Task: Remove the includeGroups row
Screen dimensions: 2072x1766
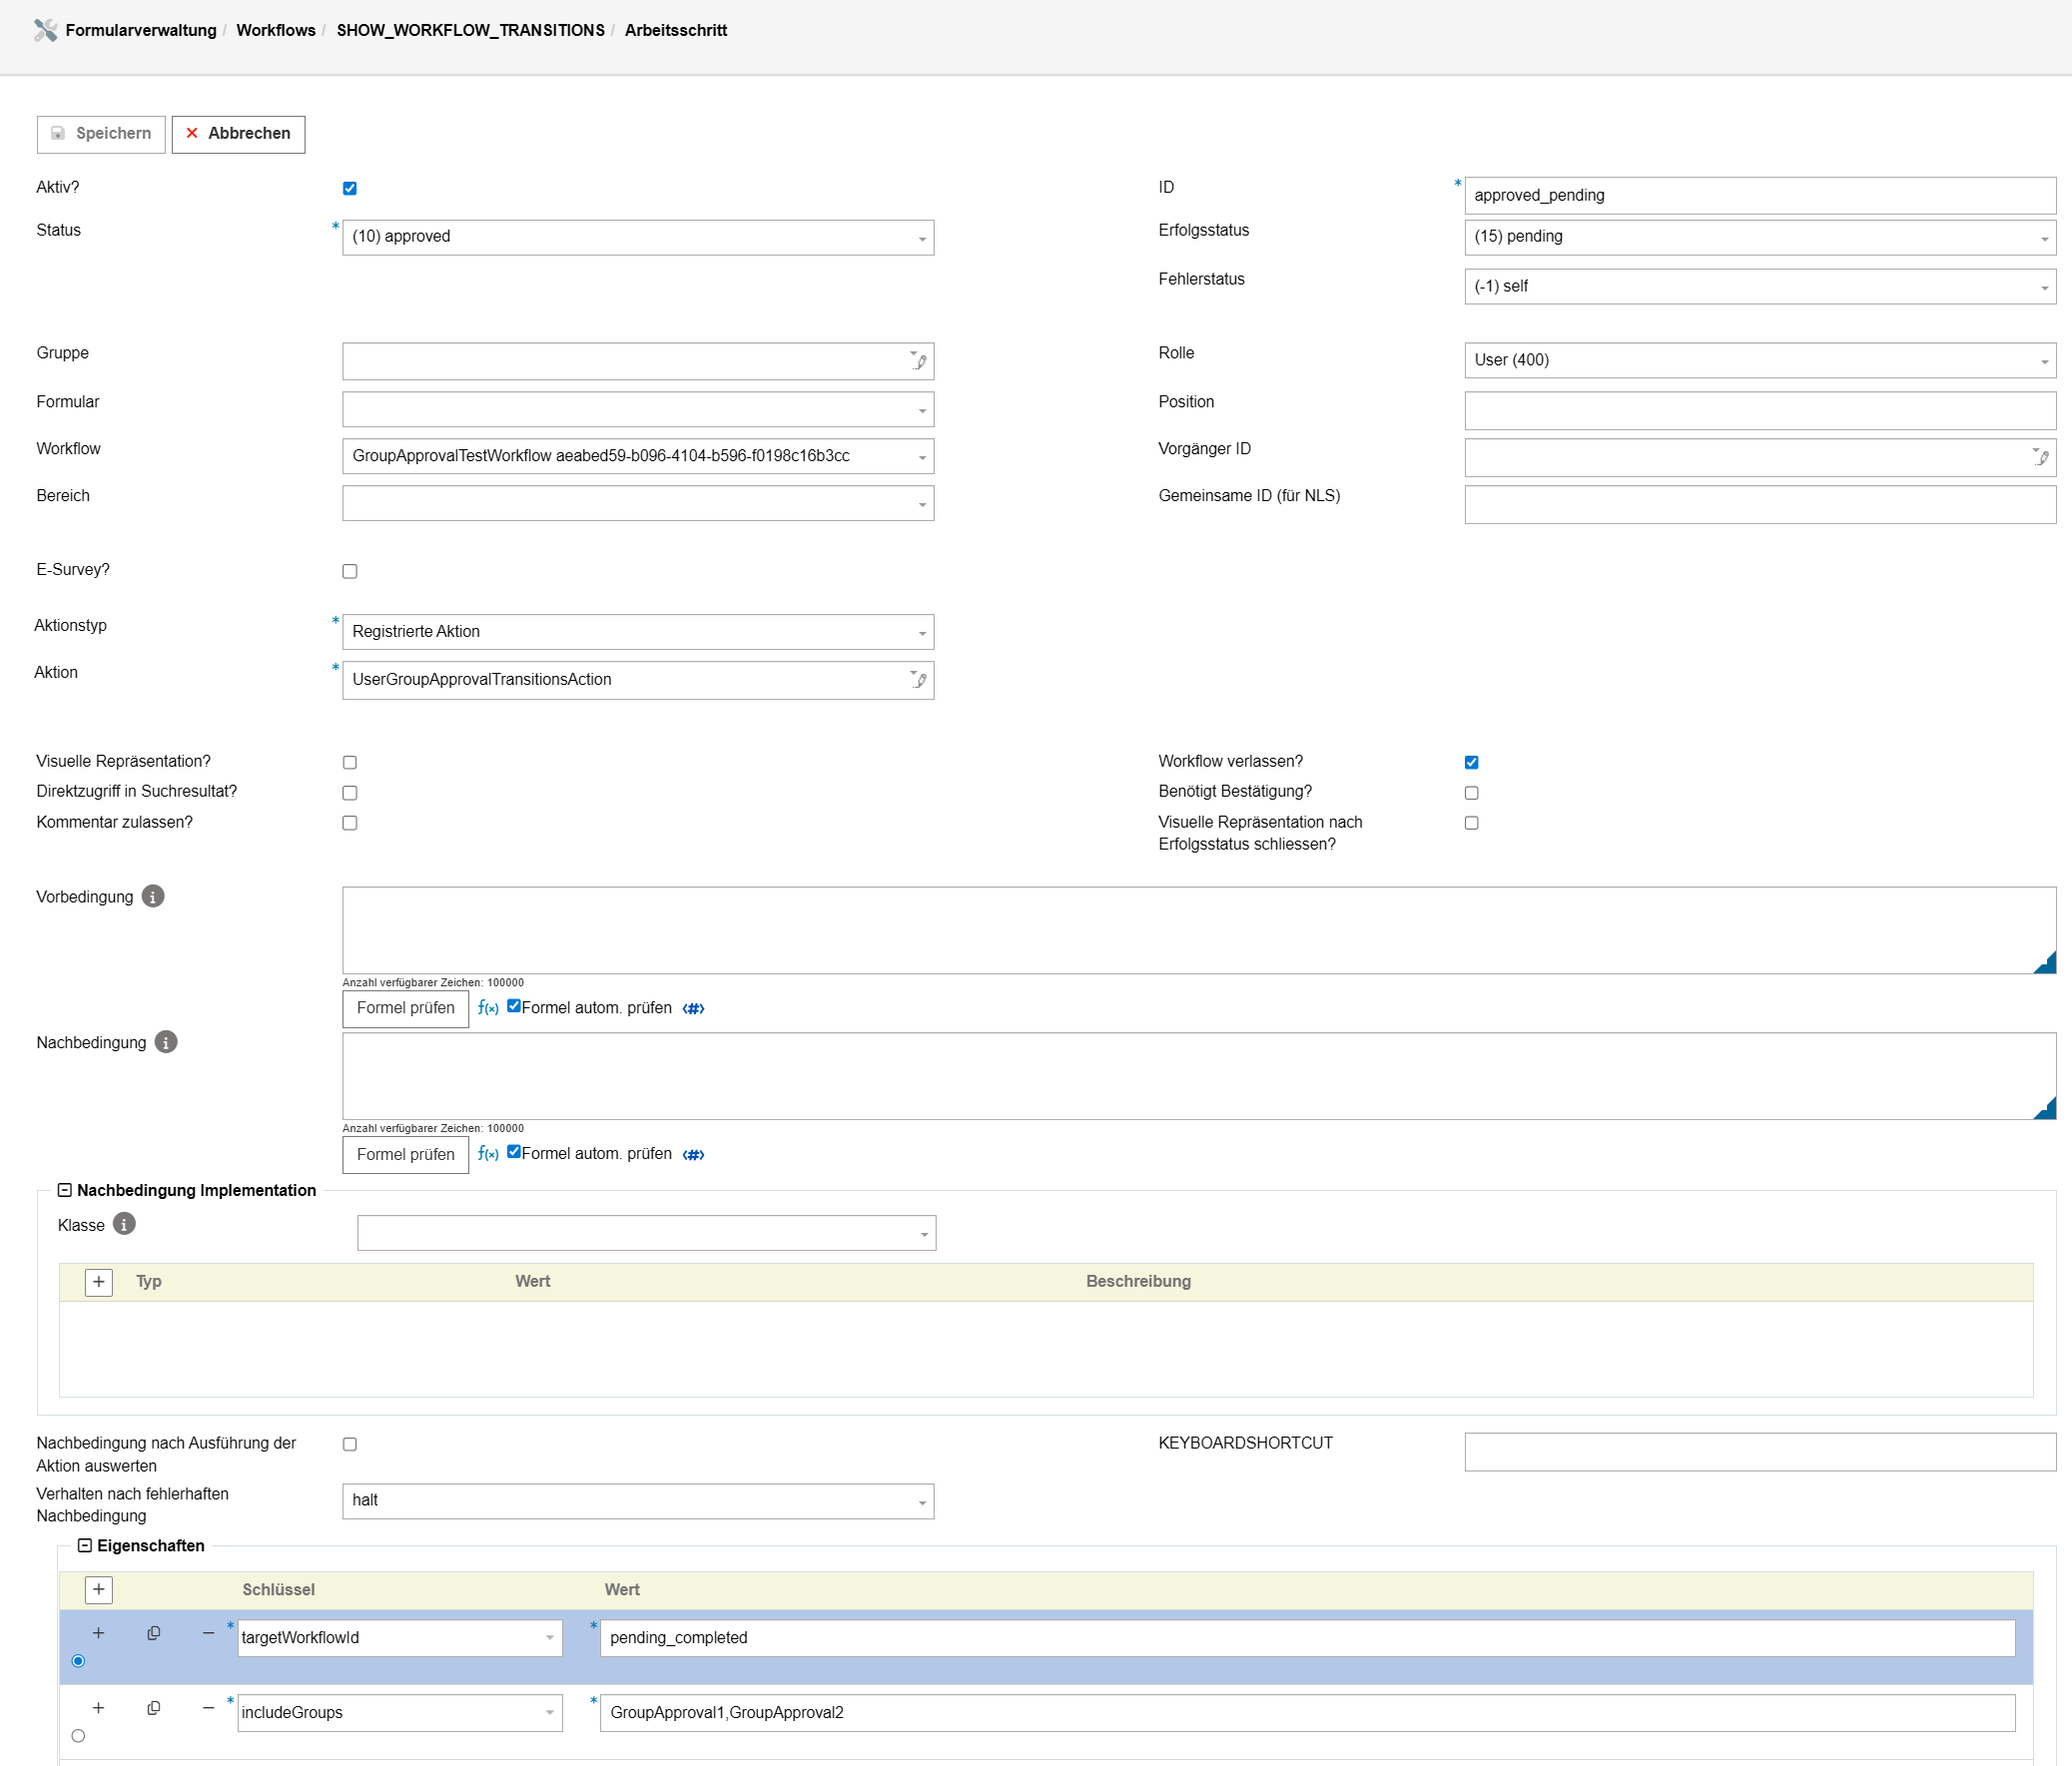Action: [208, 1708]
